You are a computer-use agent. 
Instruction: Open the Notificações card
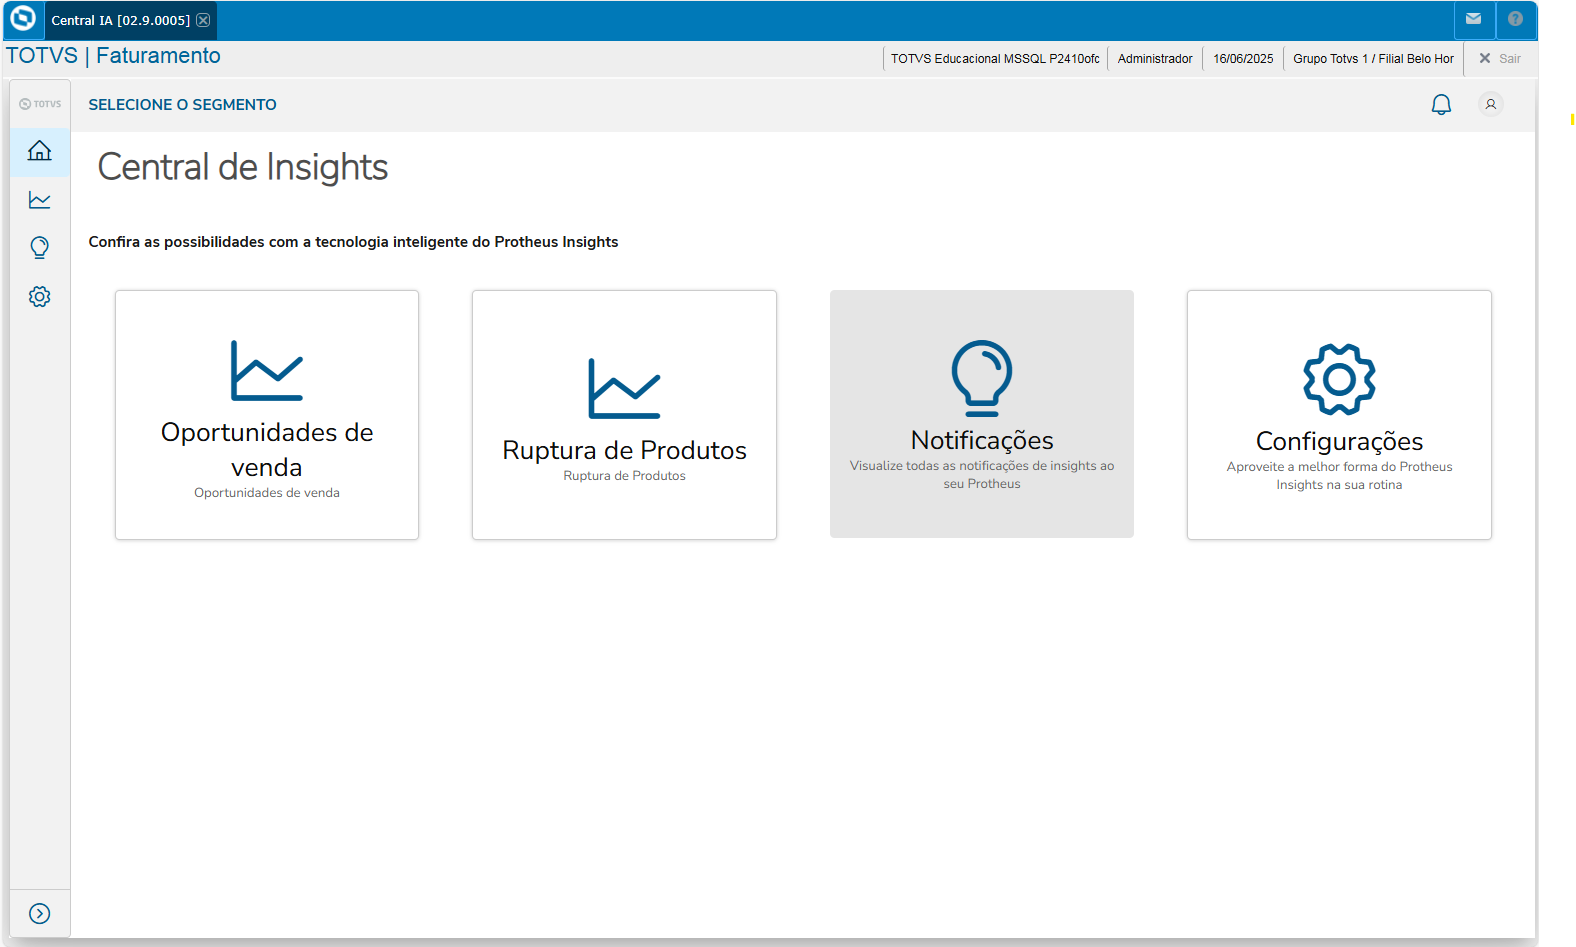(982, 414)
